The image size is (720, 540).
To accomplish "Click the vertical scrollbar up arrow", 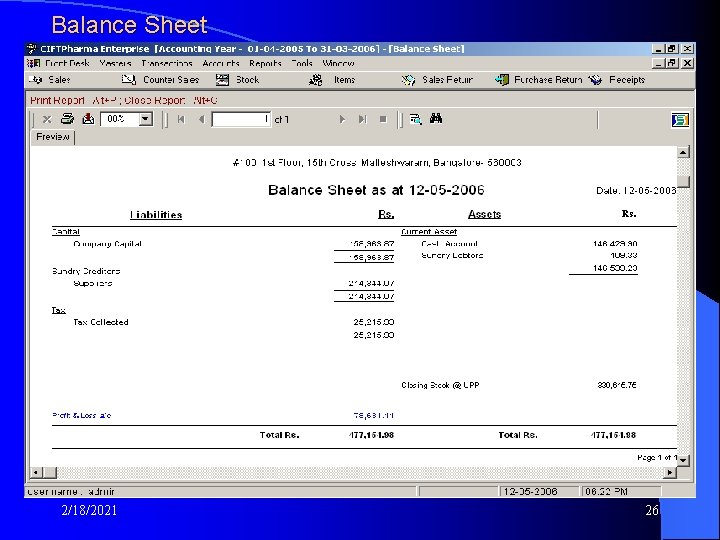I will [683, 152].
